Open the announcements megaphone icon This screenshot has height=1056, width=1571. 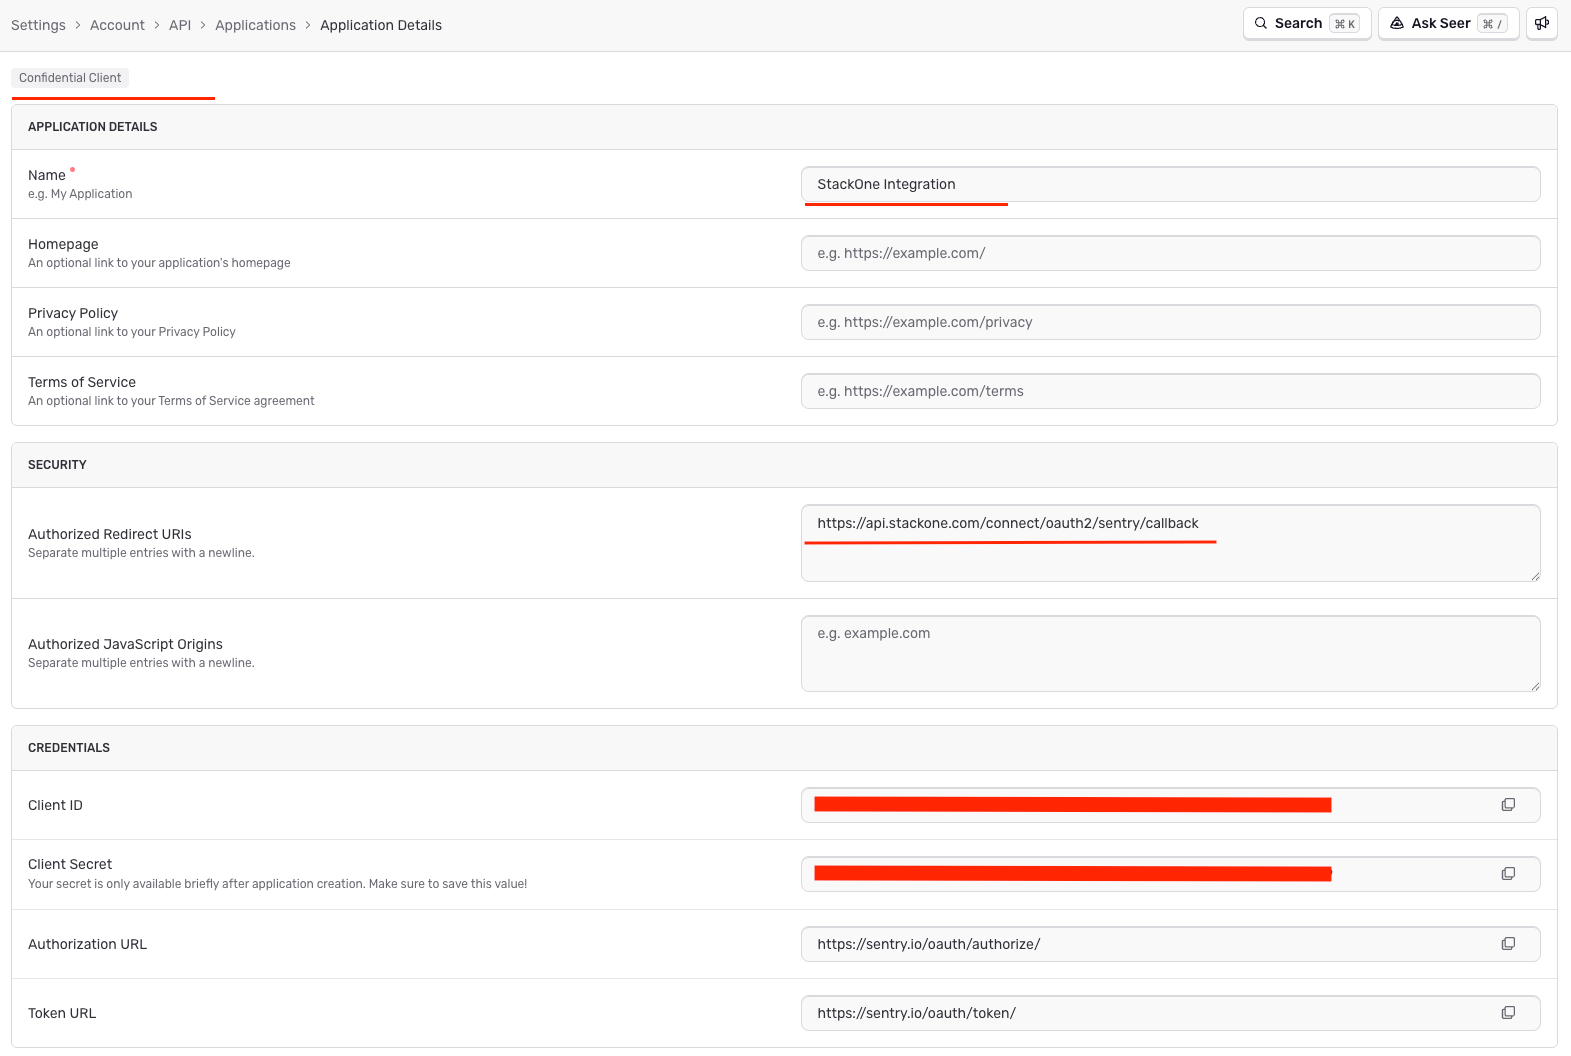pyautogui.click(x=1542, y=23)
